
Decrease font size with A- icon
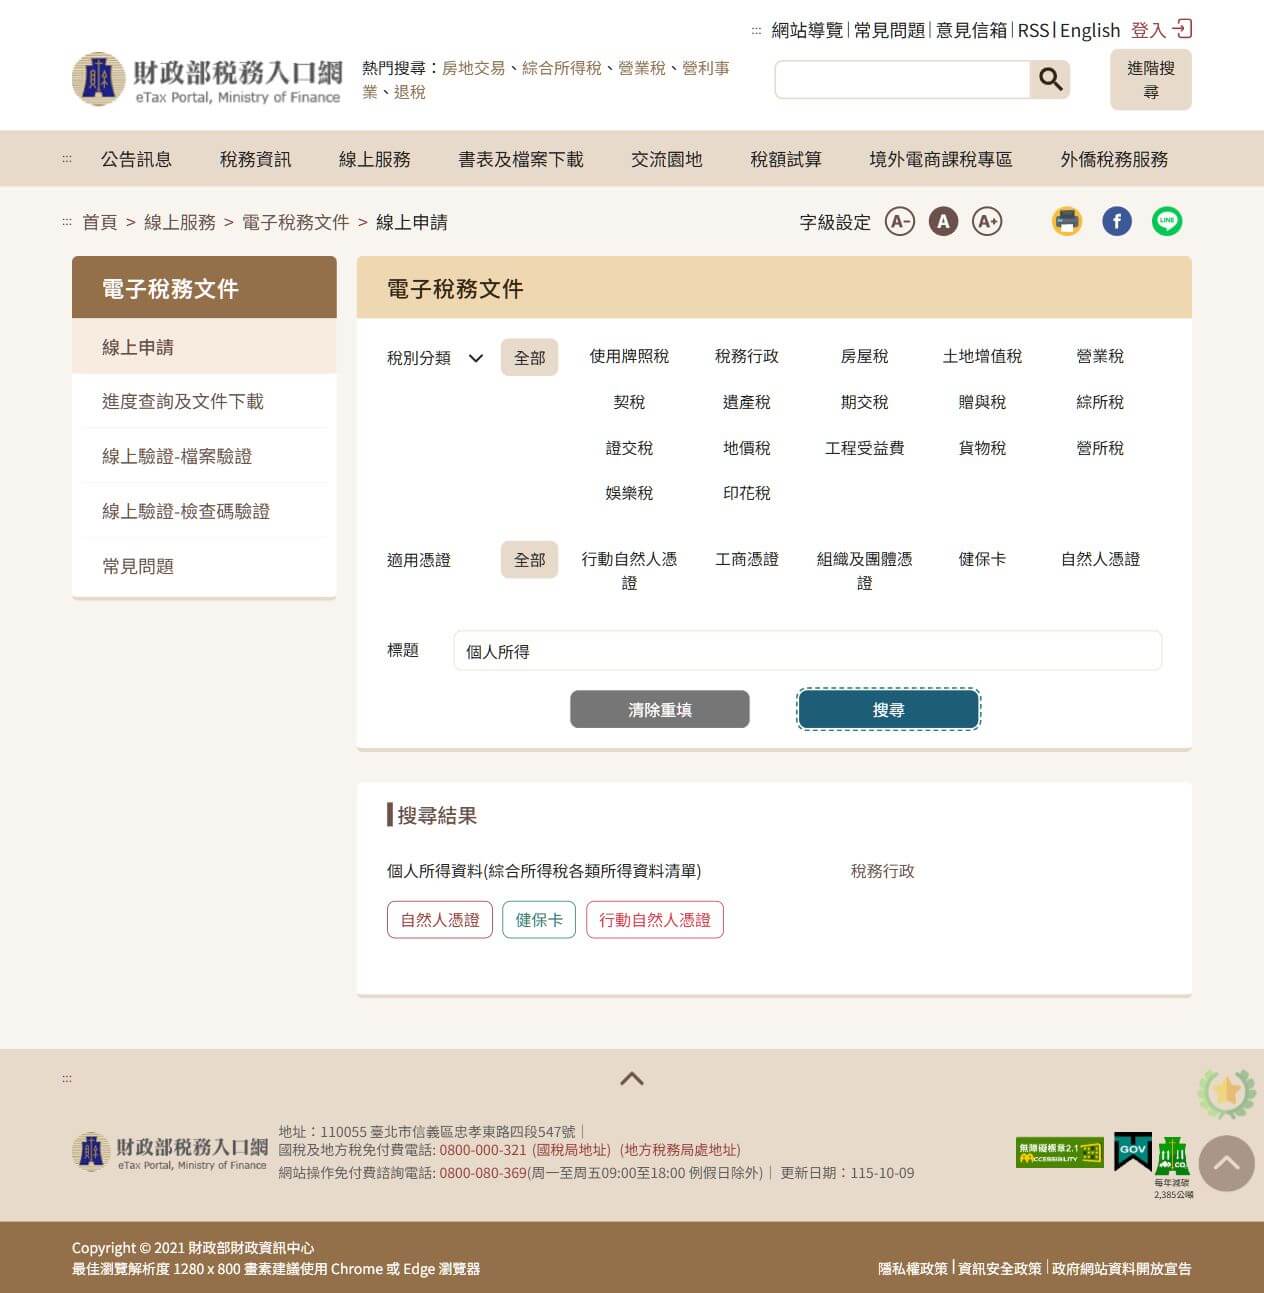(x=900, y=221)
